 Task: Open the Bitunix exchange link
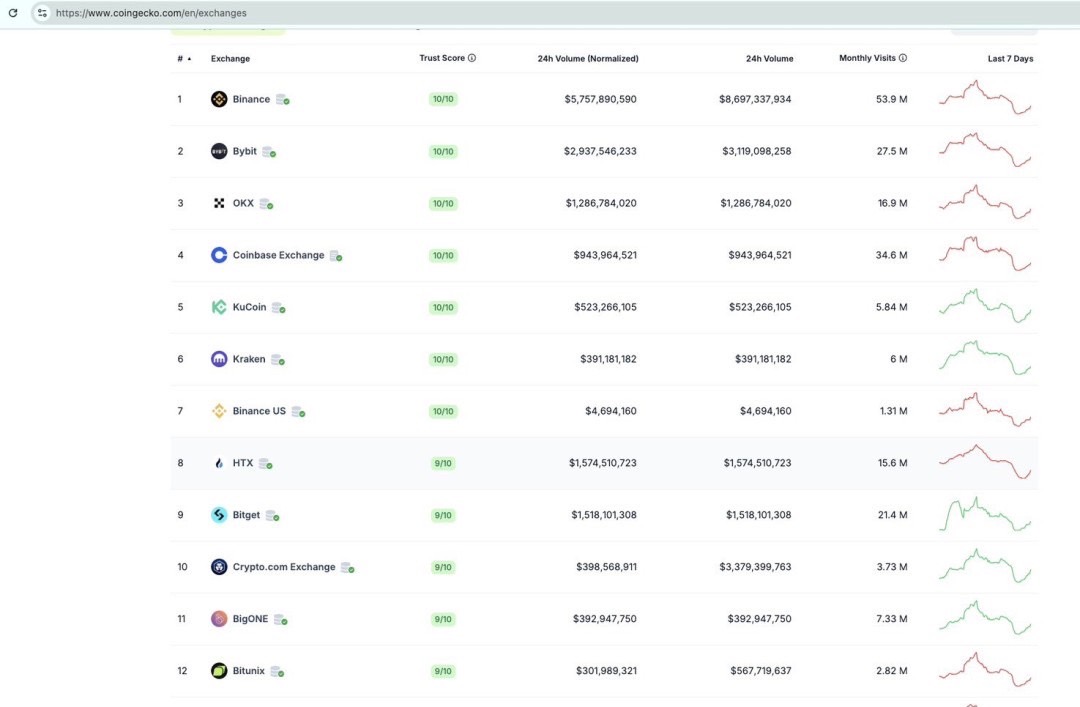pos(249,670)
